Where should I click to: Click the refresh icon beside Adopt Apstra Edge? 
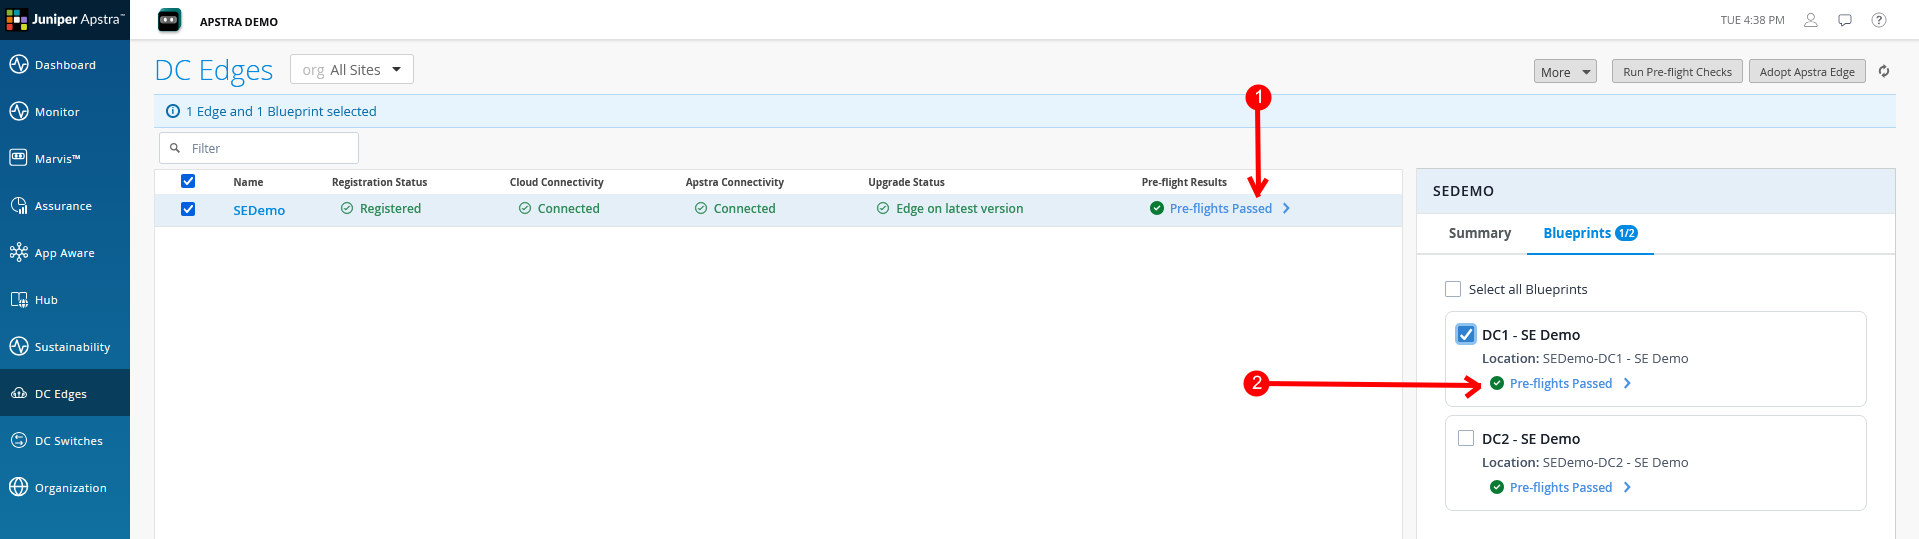(1884, 71)
